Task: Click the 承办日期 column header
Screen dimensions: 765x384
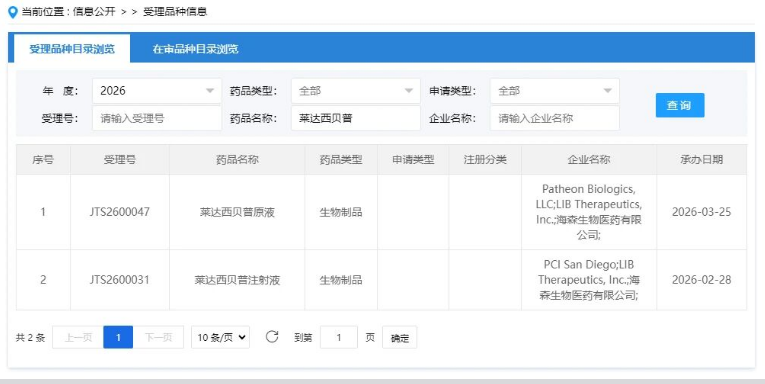Action: coord(702,160)
